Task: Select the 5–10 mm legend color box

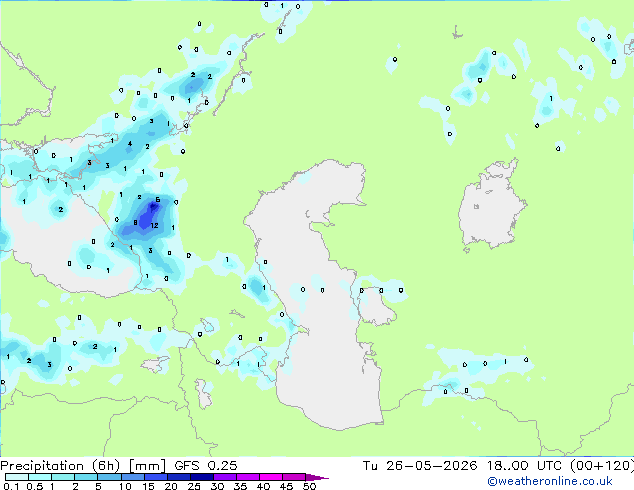Action: (109, 477)
